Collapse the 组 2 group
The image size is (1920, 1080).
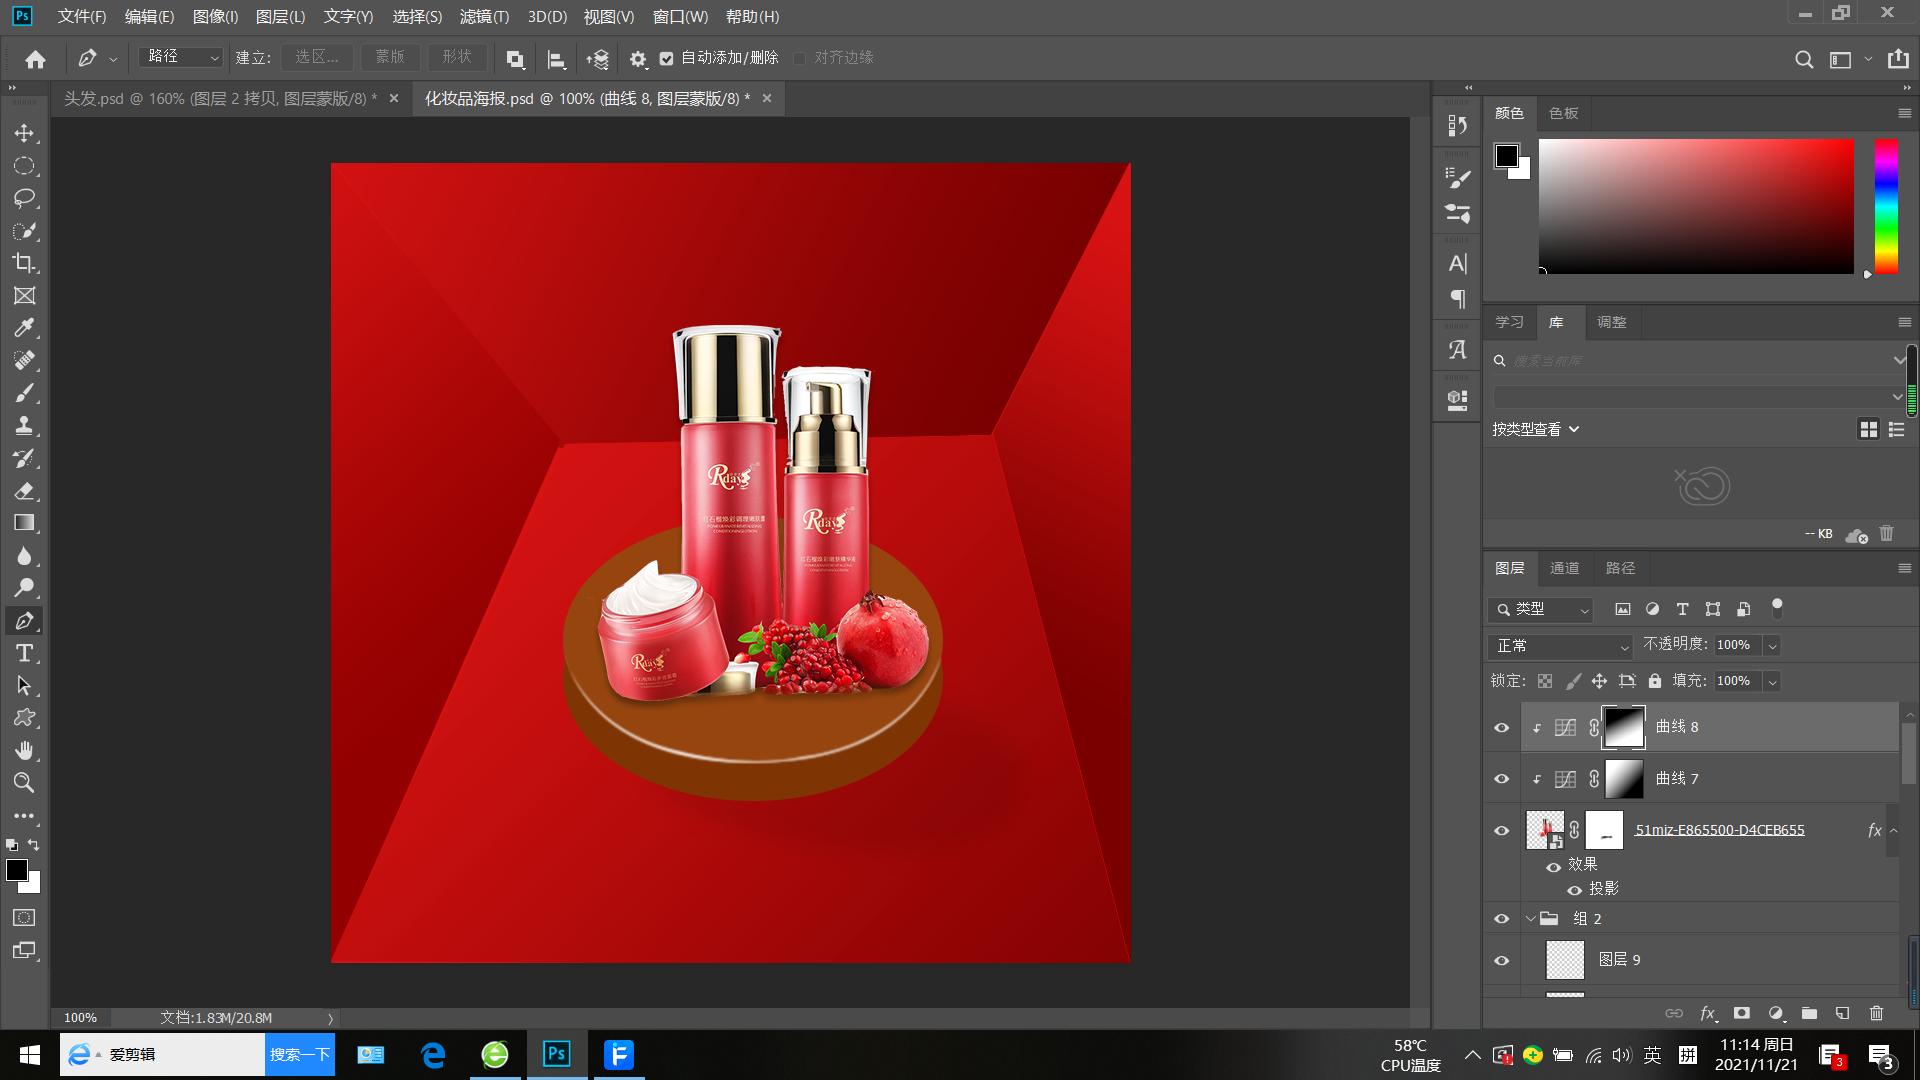(1530, 919)
